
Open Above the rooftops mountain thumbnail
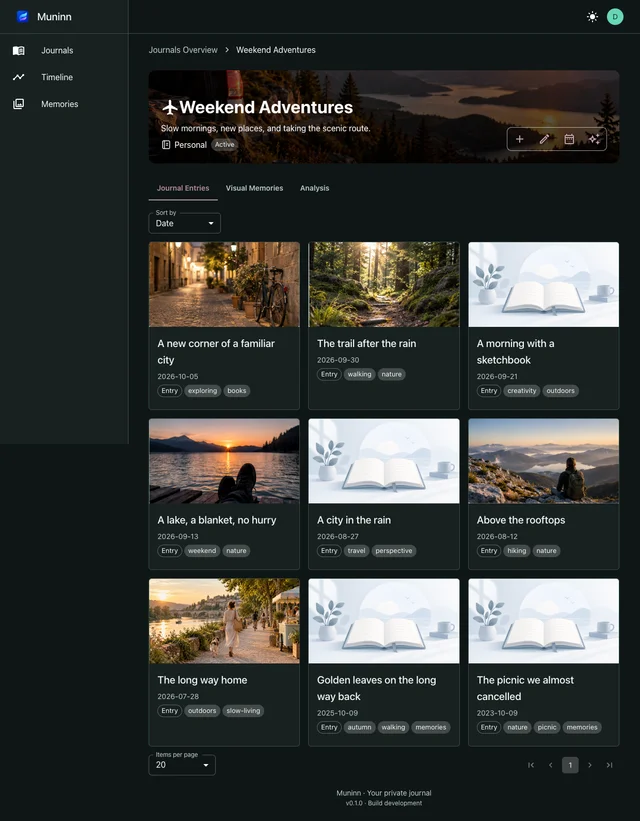pyautogui.click(x=544, y=461)
